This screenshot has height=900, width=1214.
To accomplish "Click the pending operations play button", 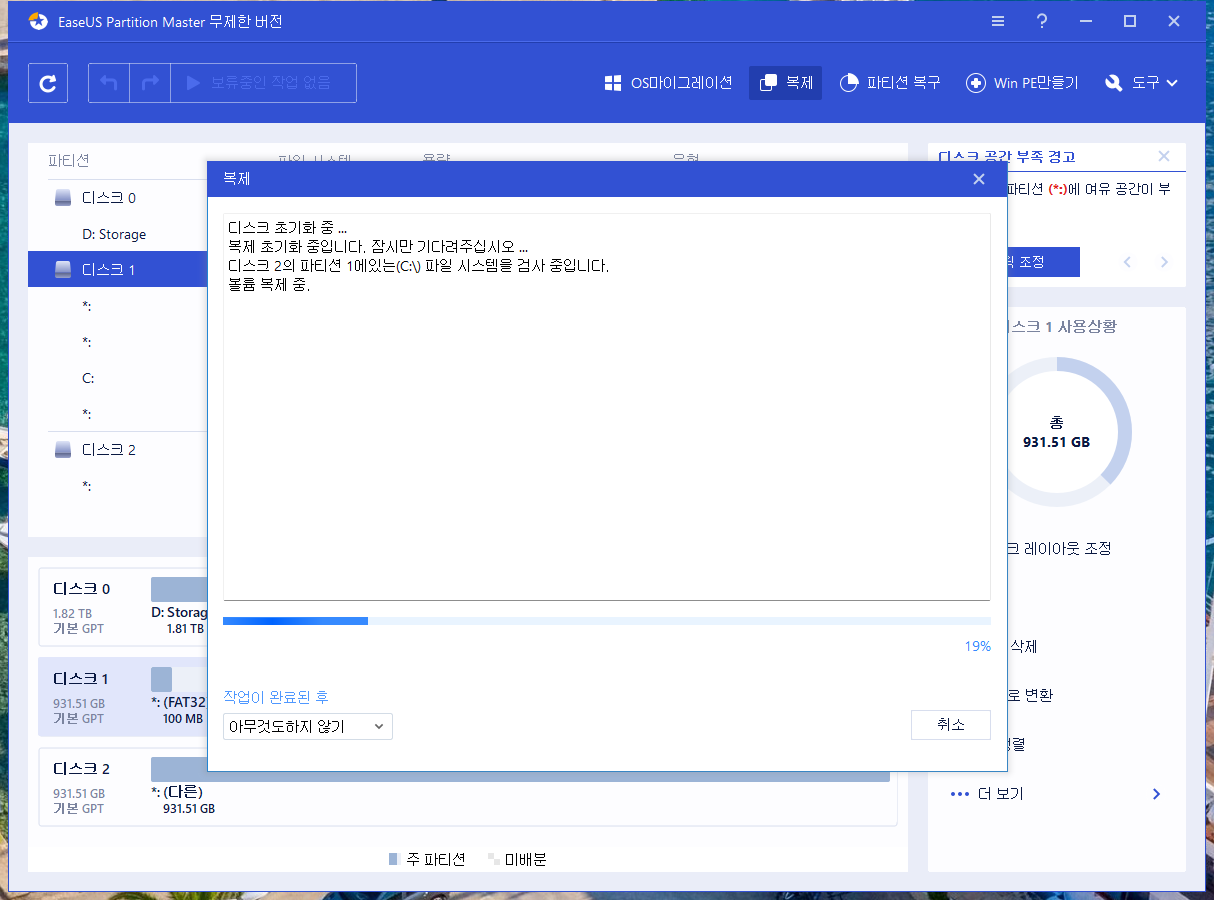I will tap(264, 83).
